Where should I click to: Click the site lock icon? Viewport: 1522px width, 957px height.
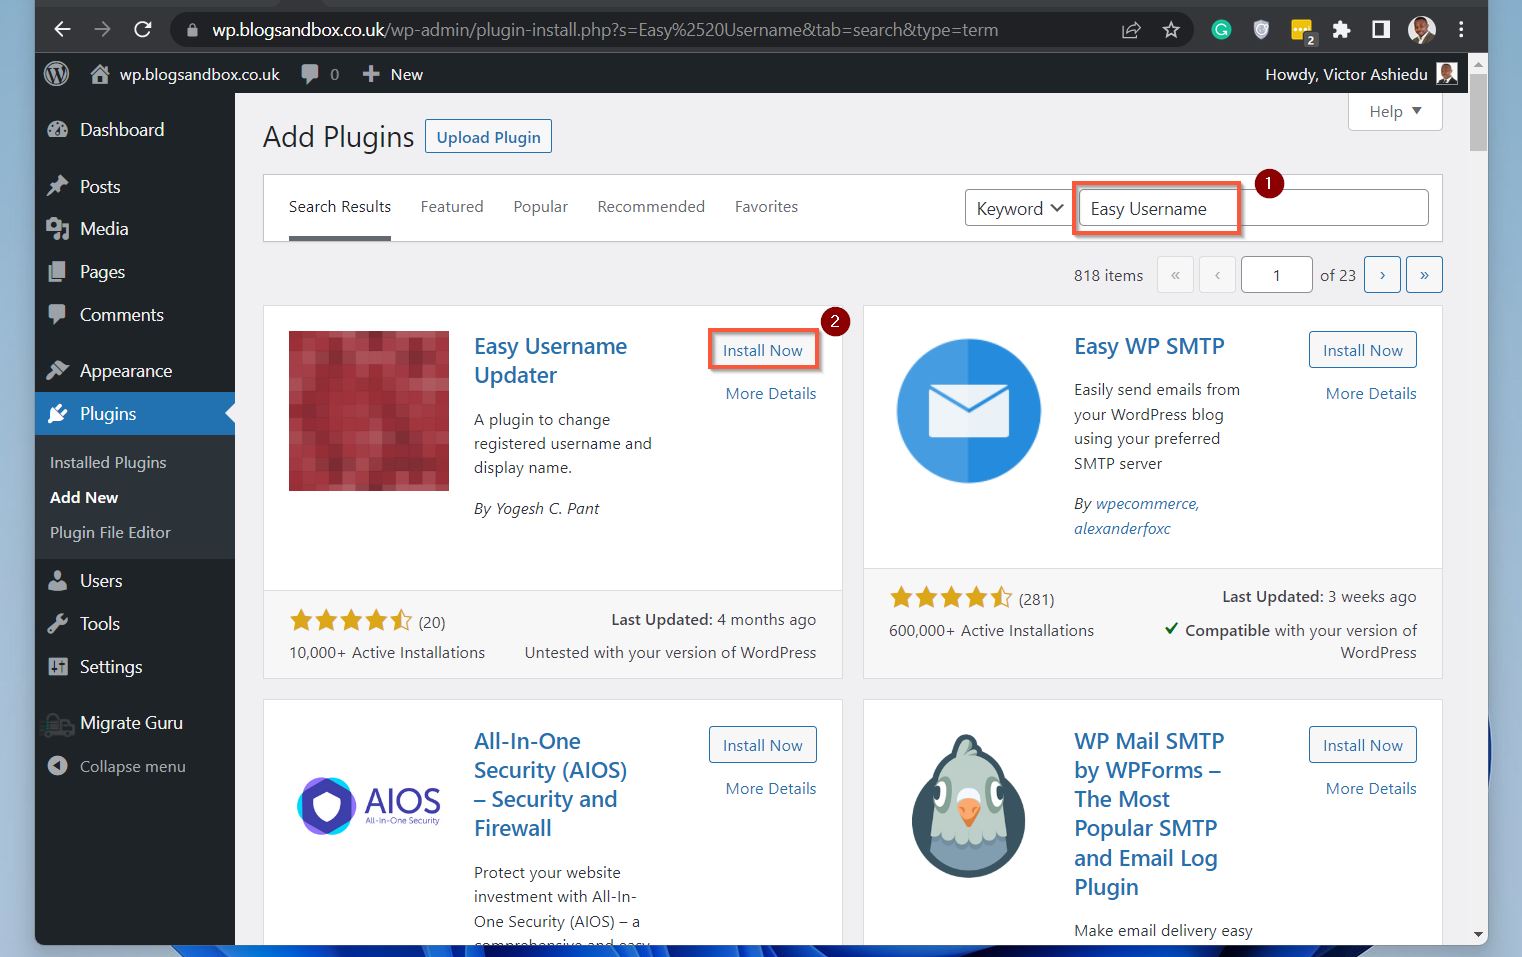(x=192, y=30)
